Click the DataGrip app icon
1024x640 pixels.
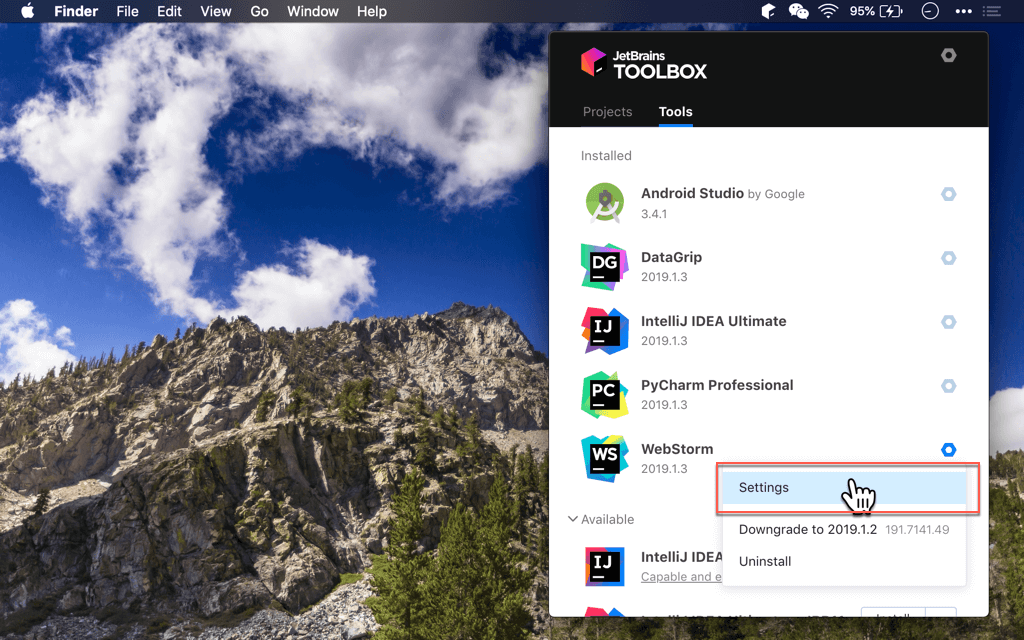pyautogui.click(x=604, y=267)
